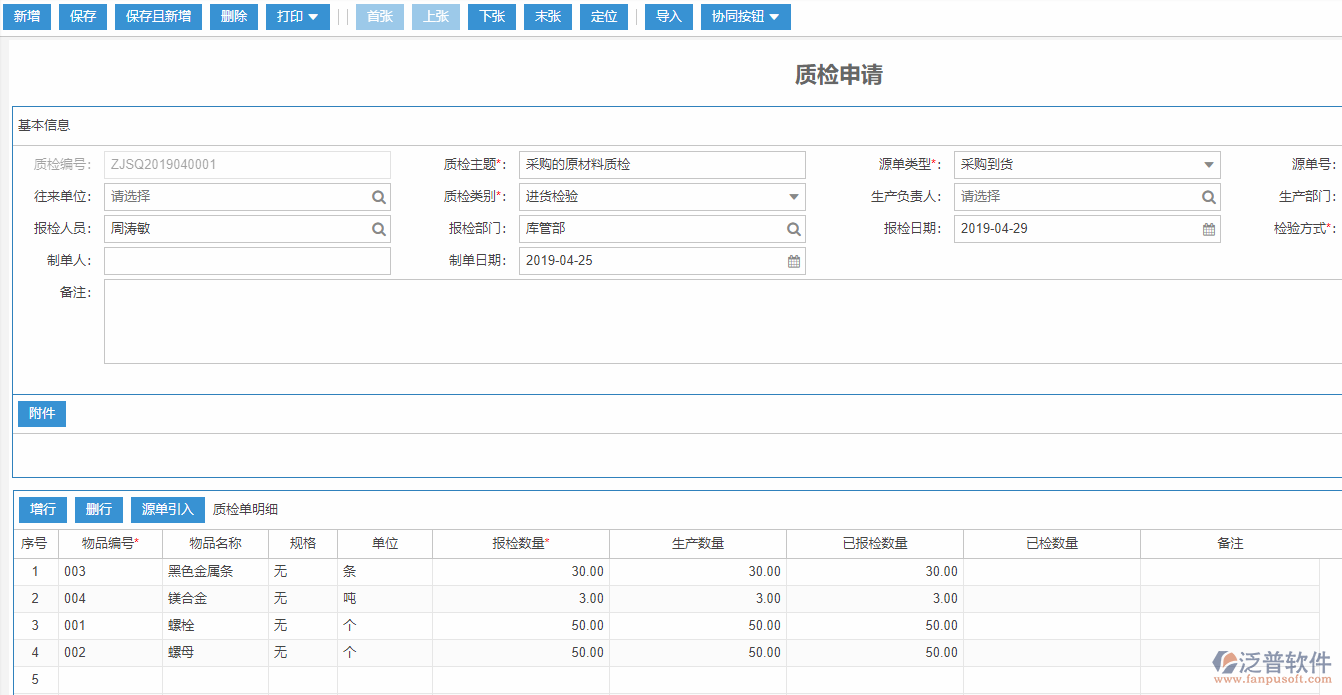Open the 打印 dropdown button
Viewport: 1342px width, 695px height.
[297, 17]
